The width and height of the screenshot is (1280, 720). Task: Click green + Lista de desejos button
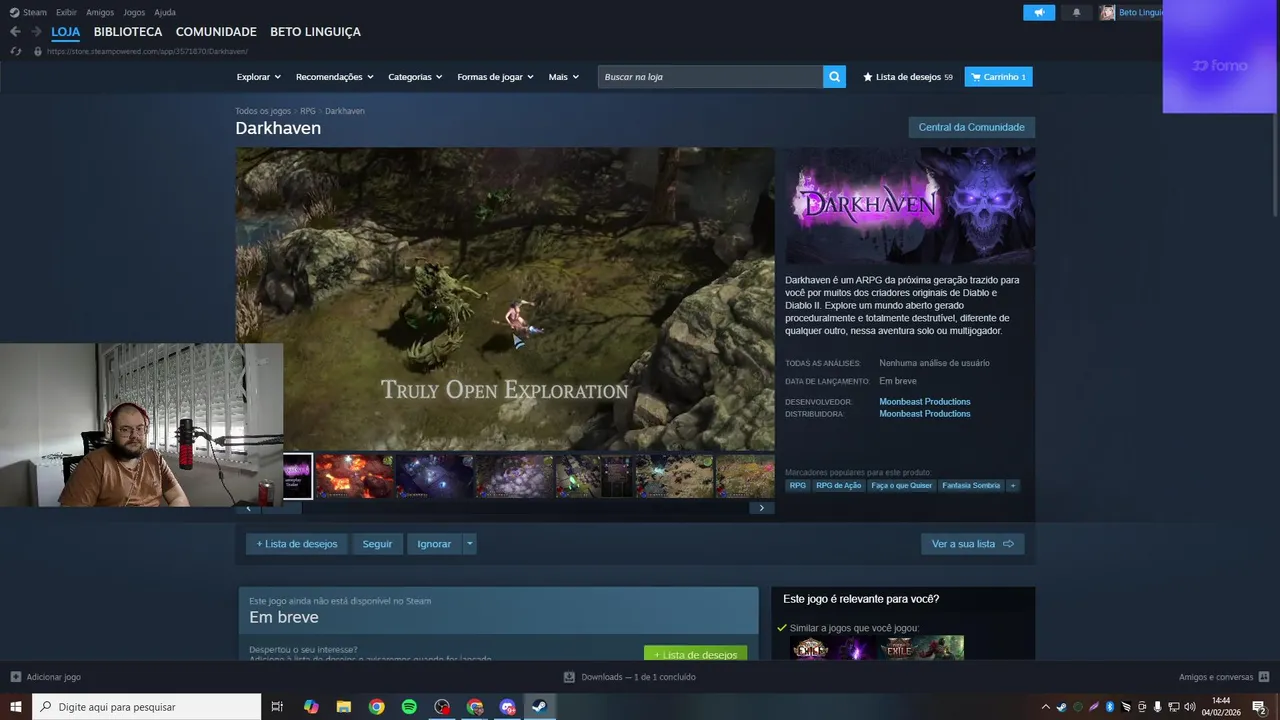click(x=696, y=654)
